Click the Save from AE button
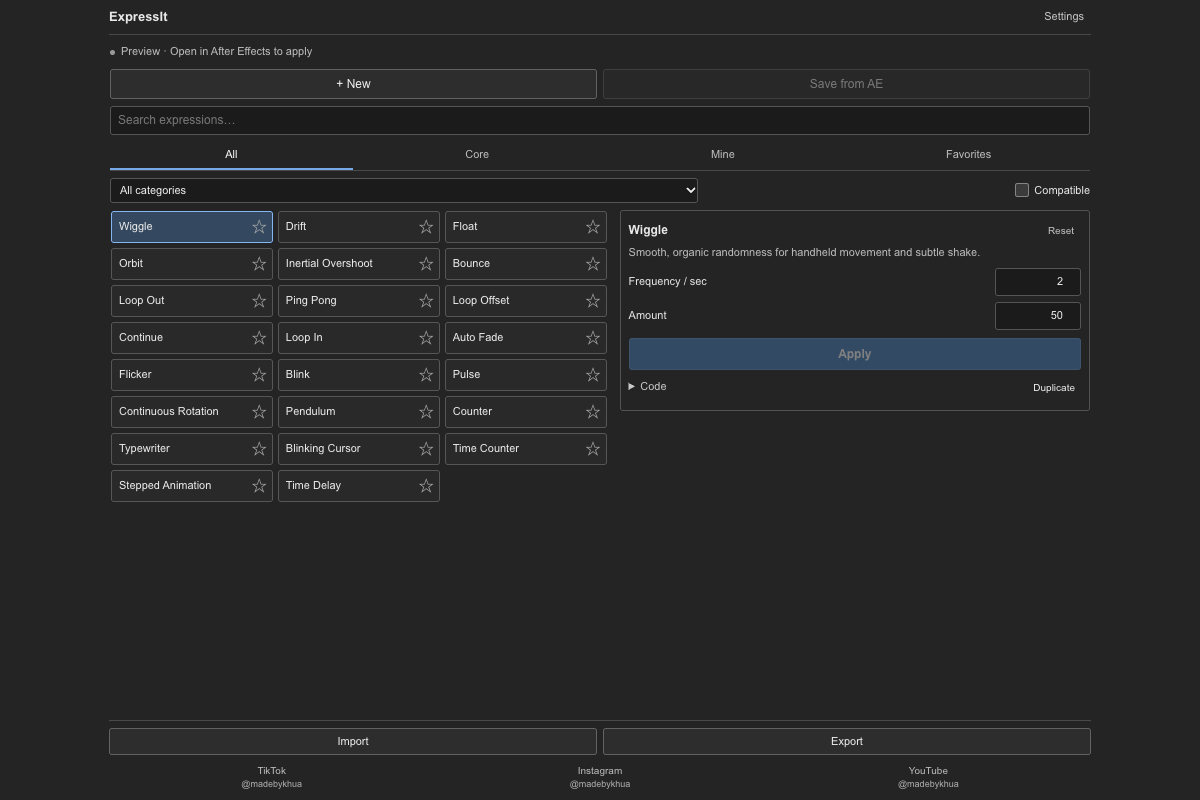The width and height of the screenshot is (1200, 800). pos(846,84)
